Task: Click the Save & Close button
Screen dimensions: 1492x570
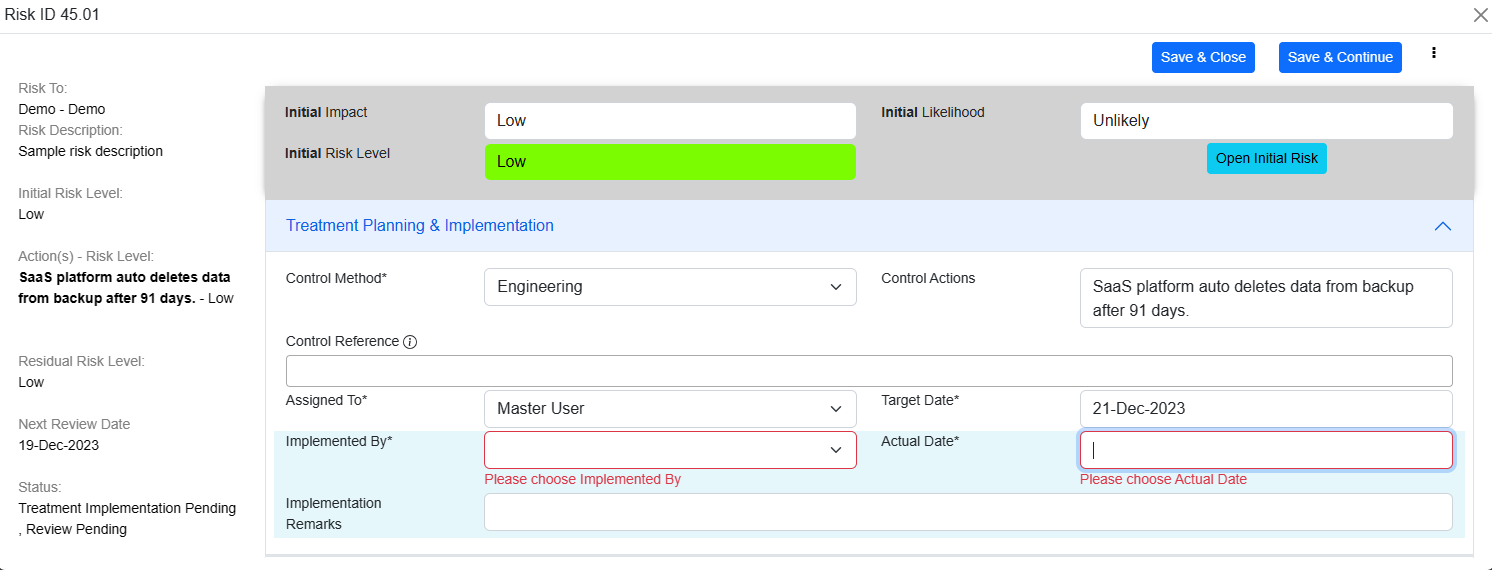Action: tap(1203, 57)
